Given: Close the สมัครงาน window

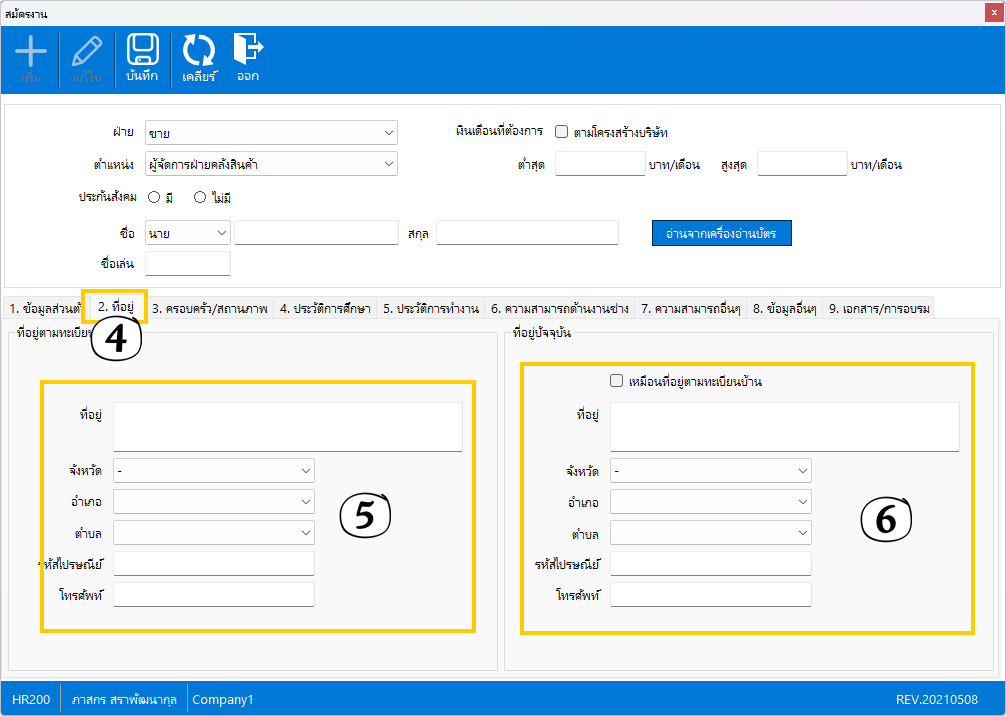Looking at the screenshot, I should tap(993, 13).
